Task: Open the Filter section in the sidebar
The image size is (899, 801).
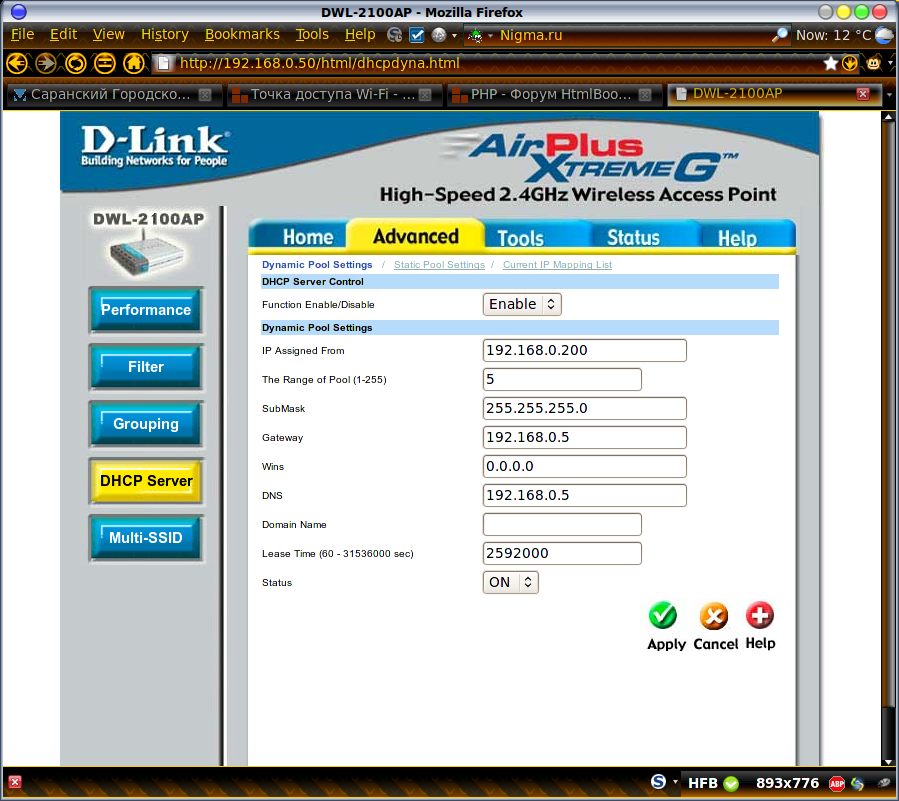Action: pos(146,367)
